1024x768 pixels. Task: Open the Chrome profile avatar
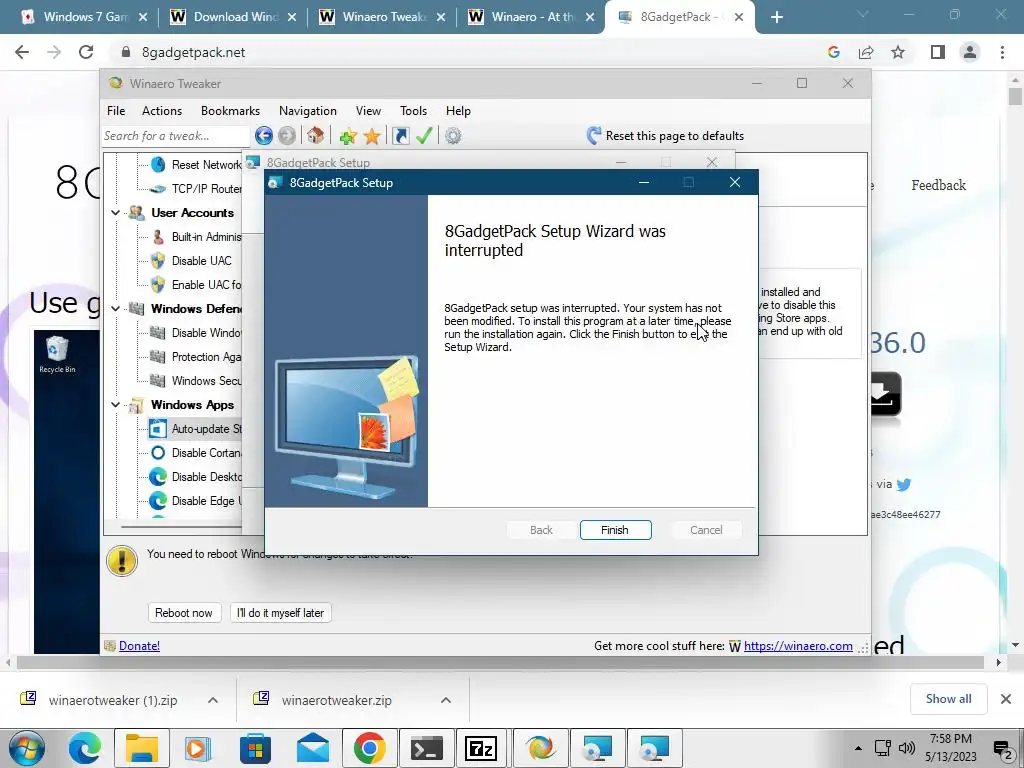tap(970, 52)
